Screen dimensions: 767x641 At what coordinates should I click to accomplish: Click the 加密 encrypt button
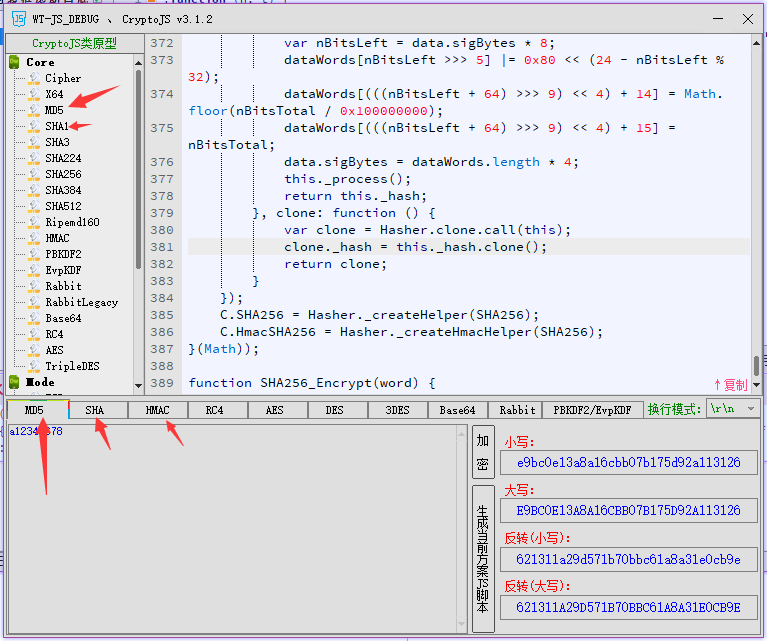coord(483,452)
